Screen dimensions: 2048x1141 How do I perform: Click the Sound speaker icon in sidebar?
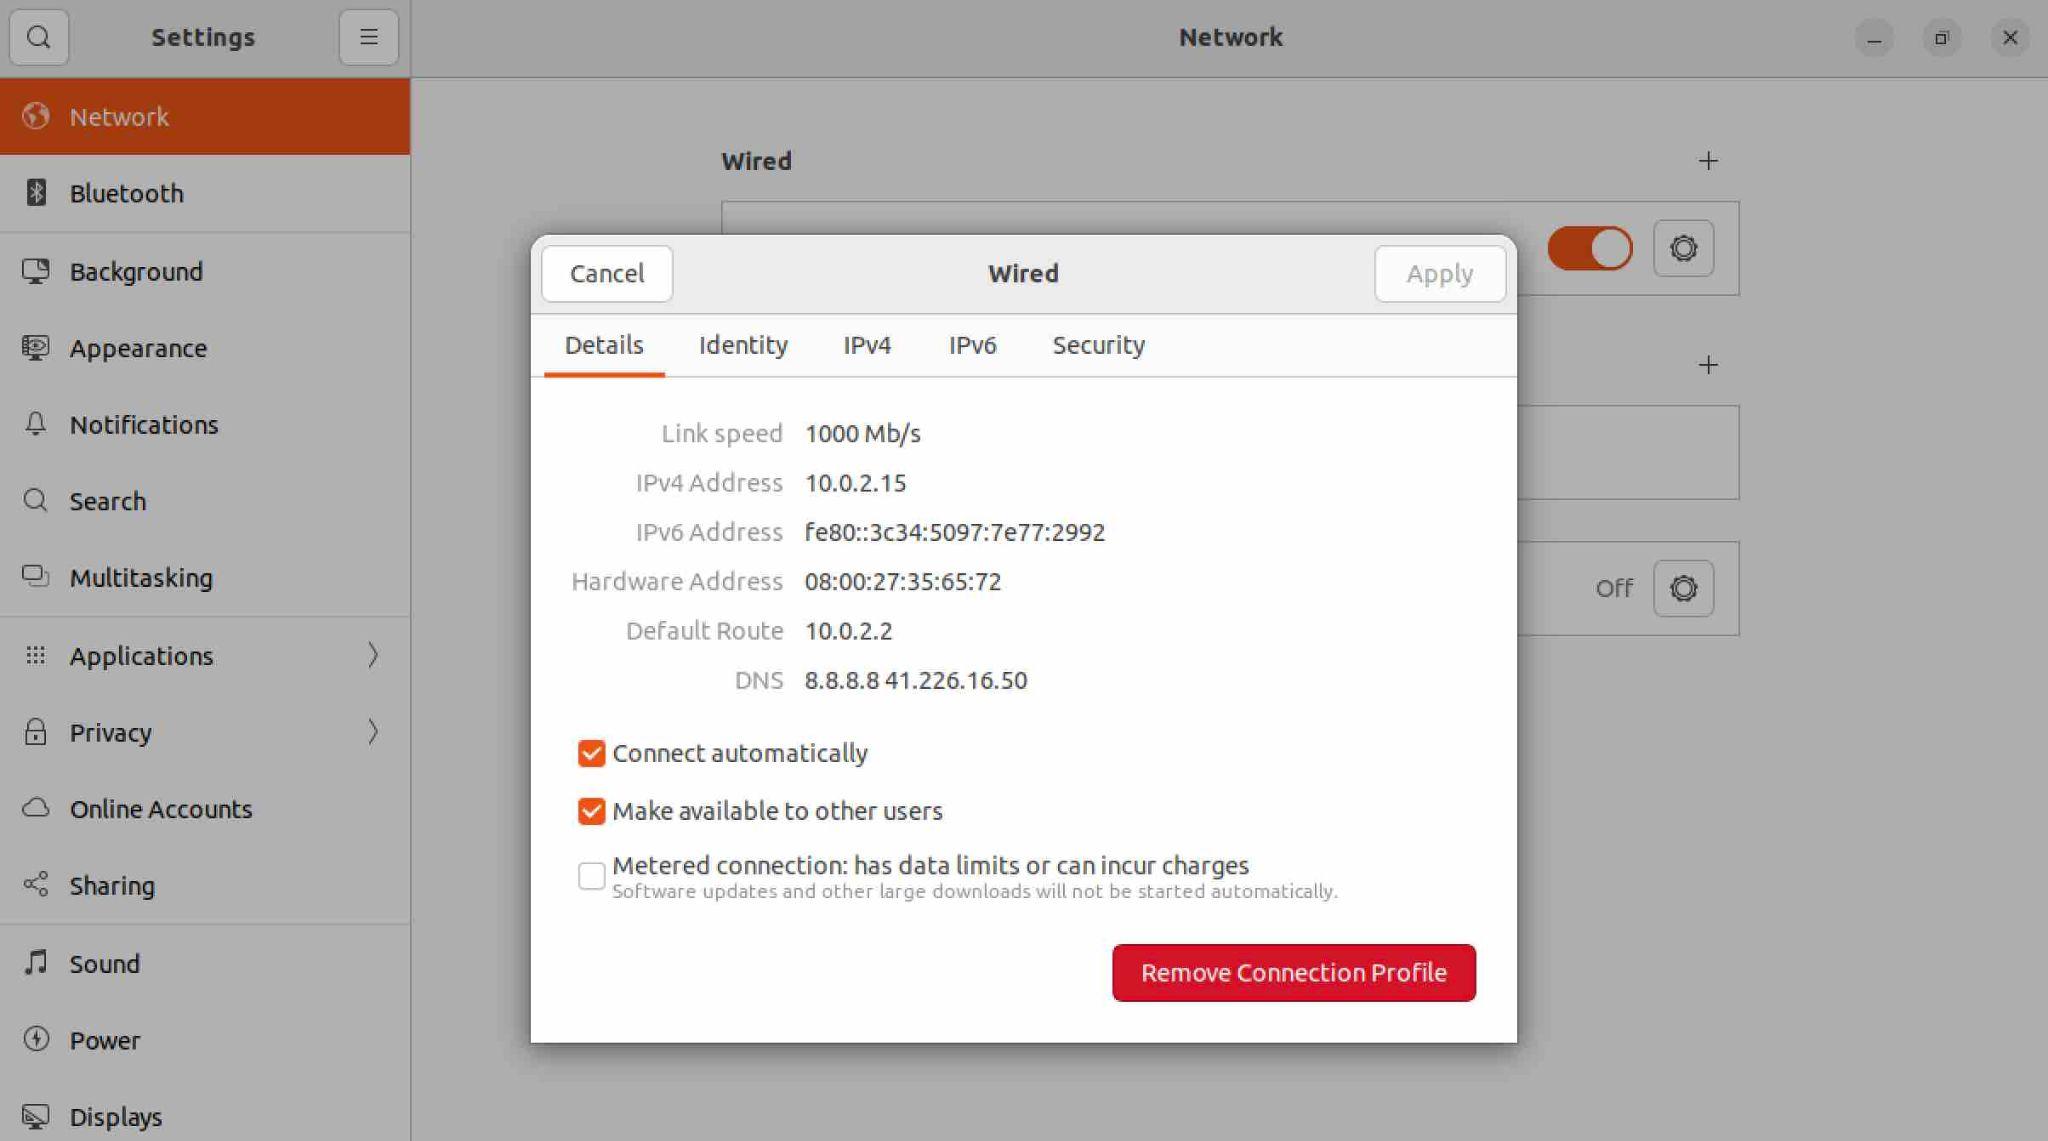pyautogui.click(x=37, y=963)
